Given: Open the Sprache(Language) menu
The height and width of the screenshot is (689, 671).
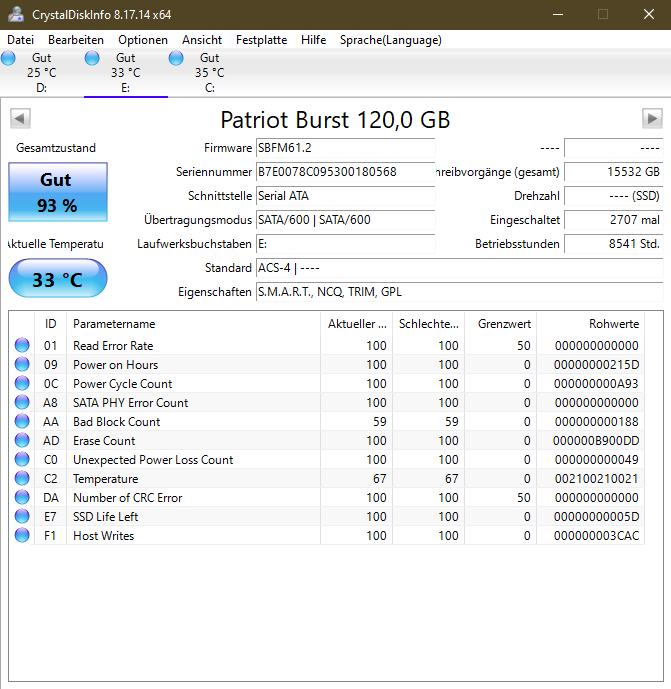Looking at the screenshot, I should (391, 40).
